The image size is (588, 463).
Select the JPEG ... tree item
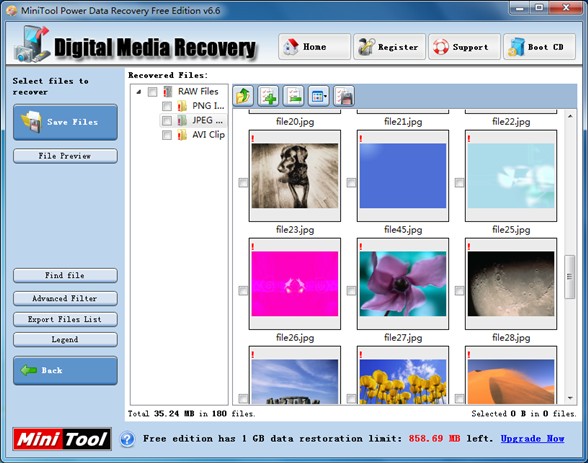tap(207, 120)
